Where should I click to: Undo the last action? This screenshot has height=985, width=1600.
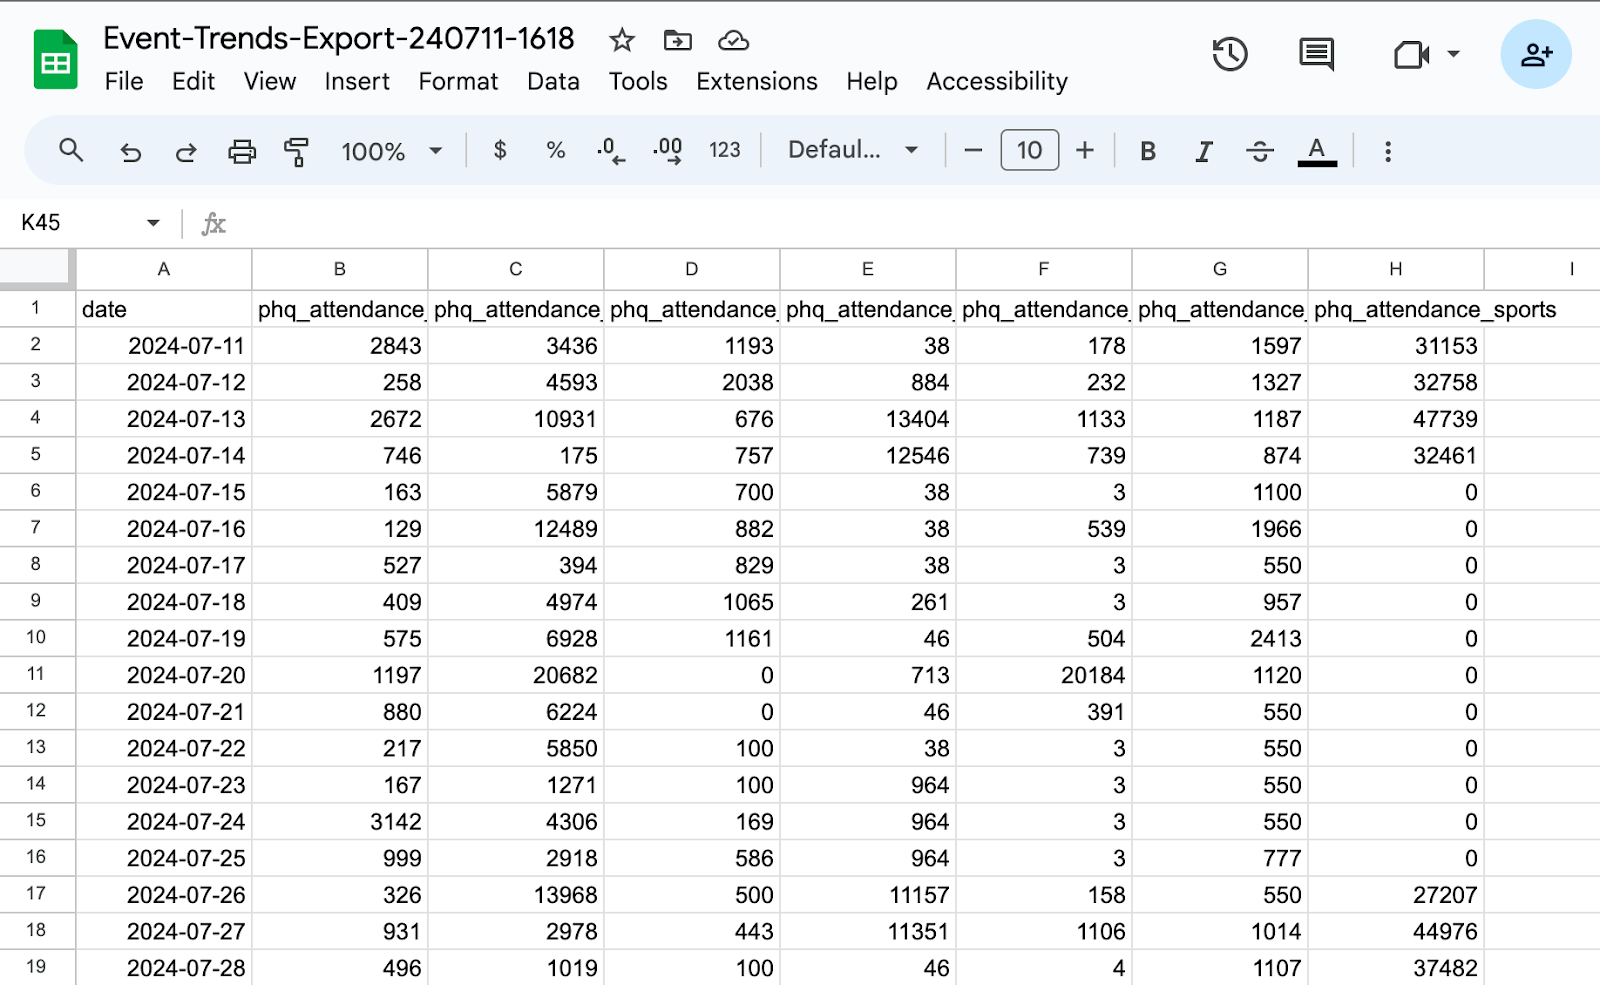130,152
